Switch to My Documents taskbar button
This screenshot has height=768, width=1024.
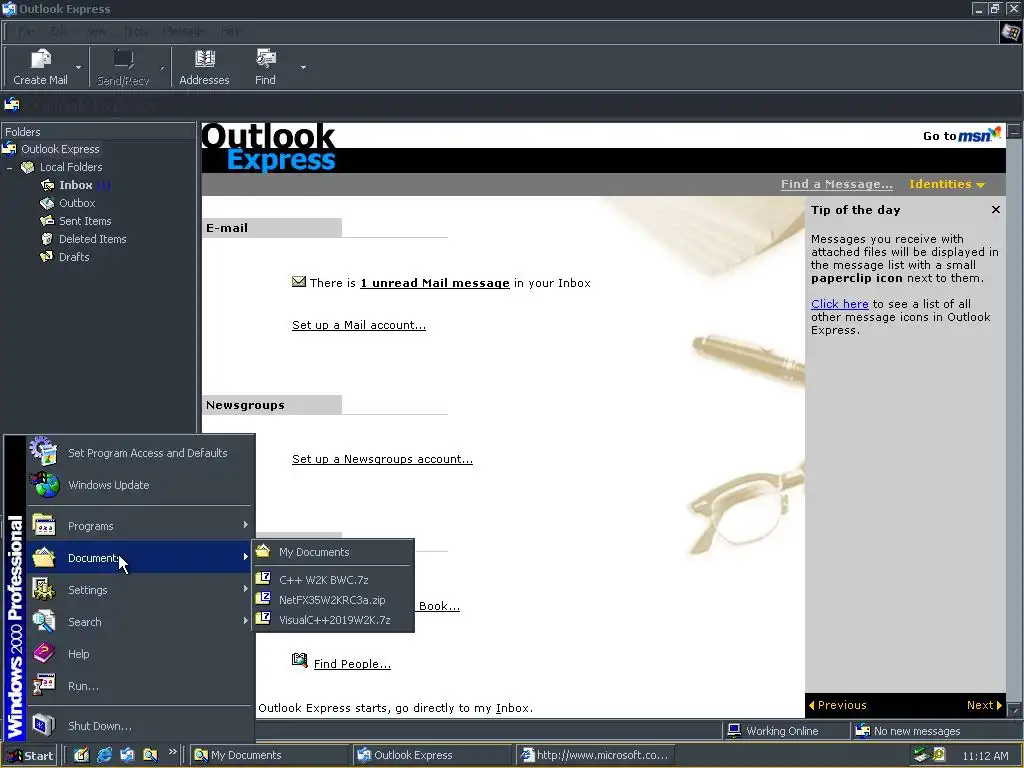(x=270, y=755)
